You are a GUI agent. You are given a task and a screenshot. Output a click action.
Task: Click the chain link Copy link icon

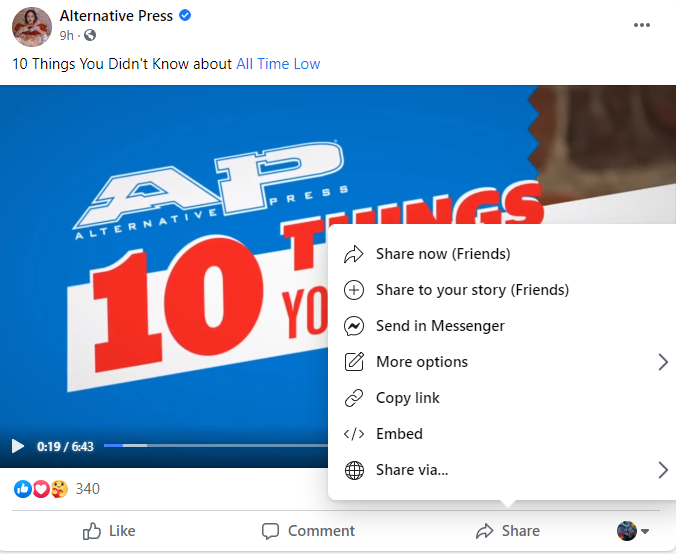tap(354, 398)
